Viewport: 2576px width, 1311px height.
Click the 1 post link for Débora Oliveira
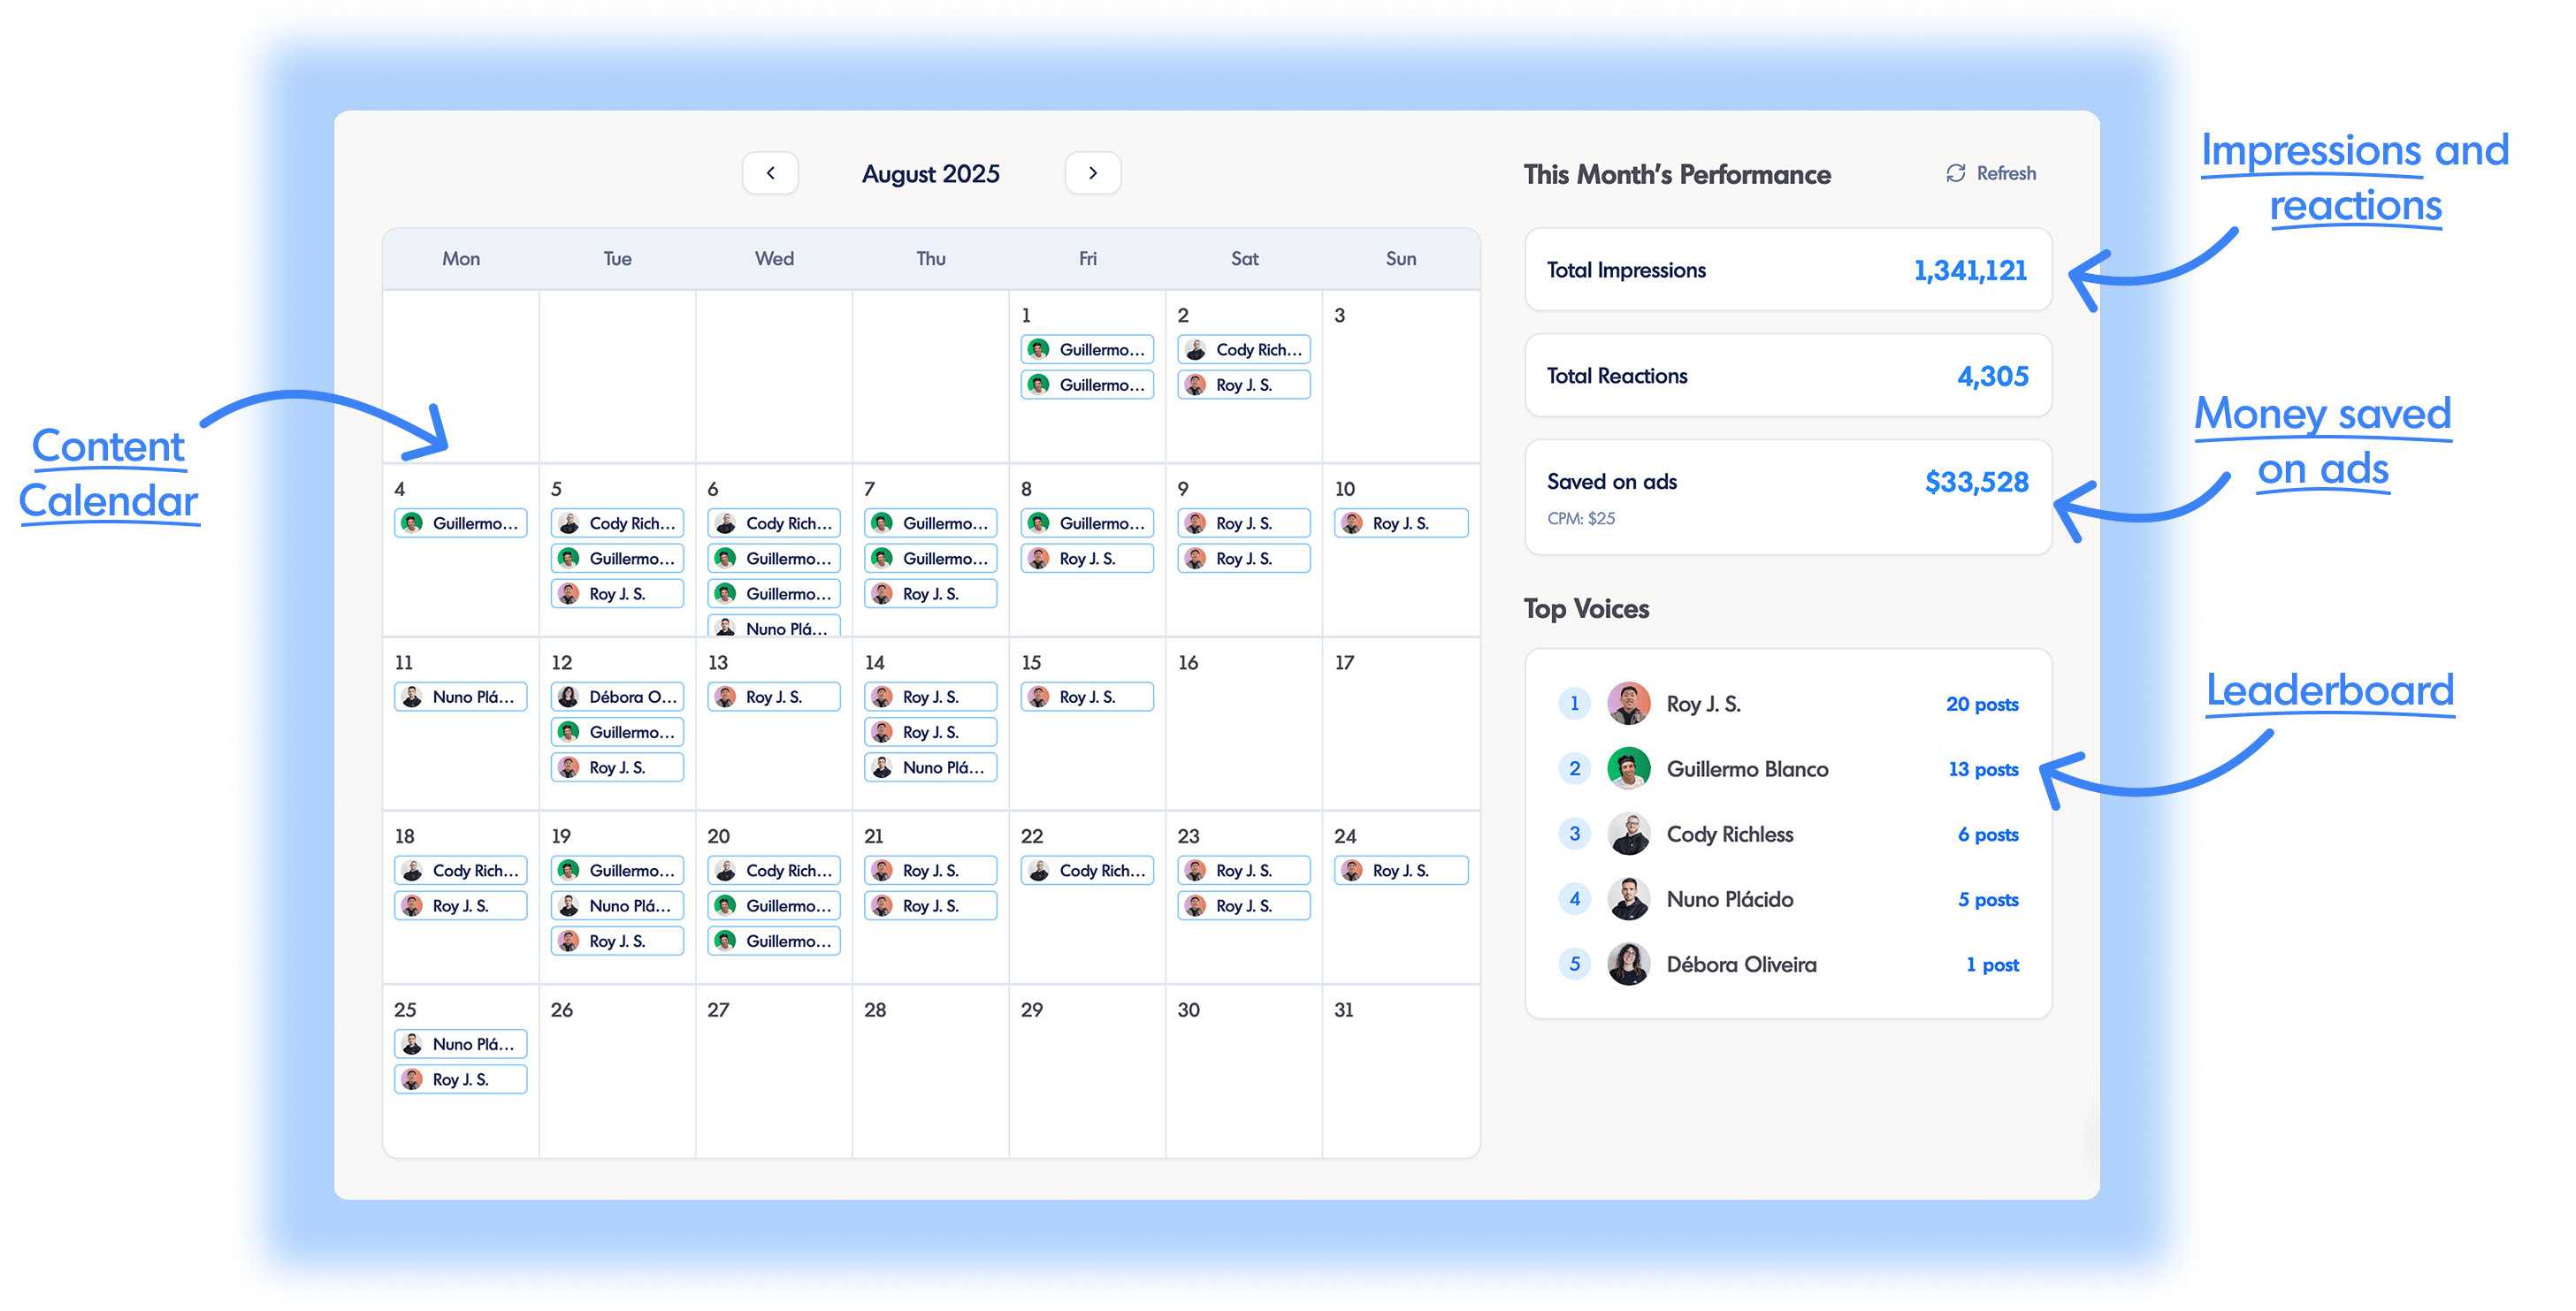coord(1991,963)
